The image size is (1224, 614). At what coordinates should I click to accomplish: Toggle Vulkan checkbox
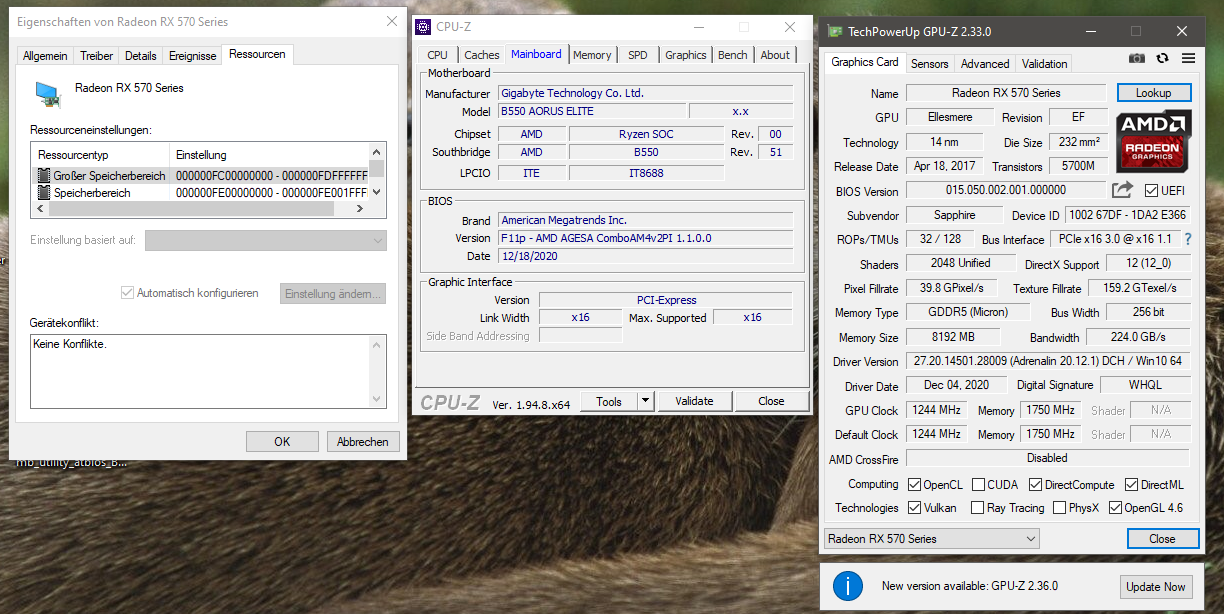click(x=914, y=507)
